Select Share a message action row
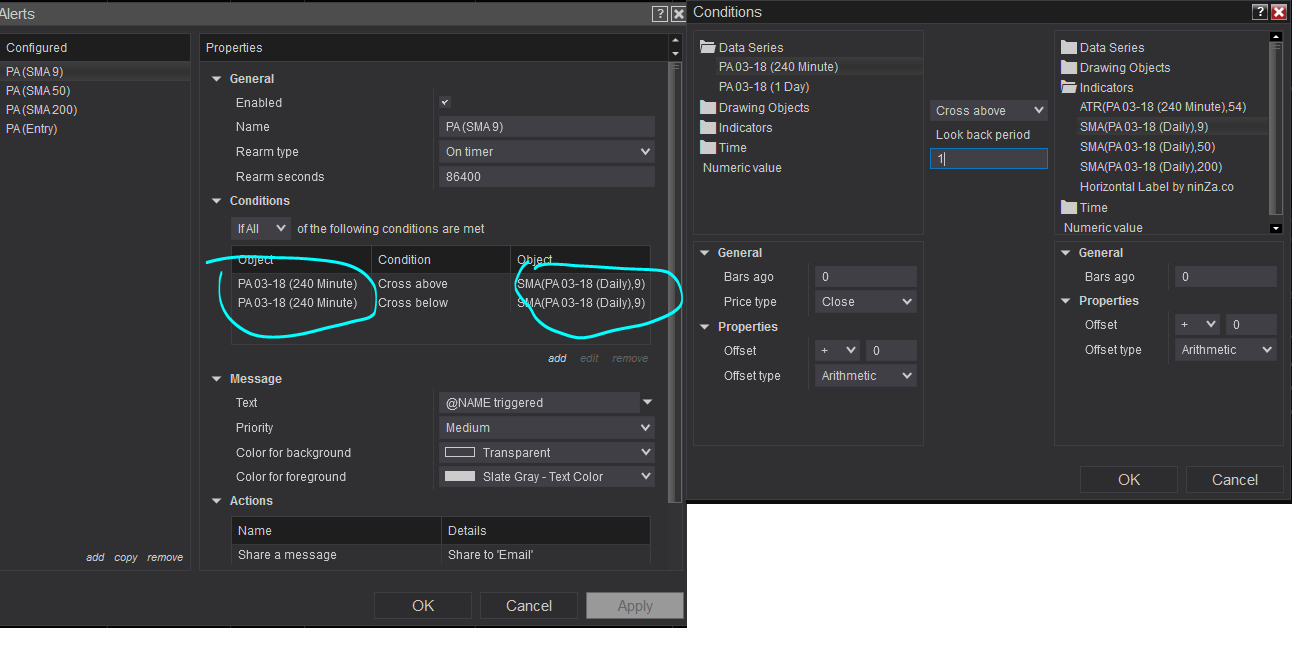Image resolution: width=1292 pixels, height=647 pixels. pos(441,555)
